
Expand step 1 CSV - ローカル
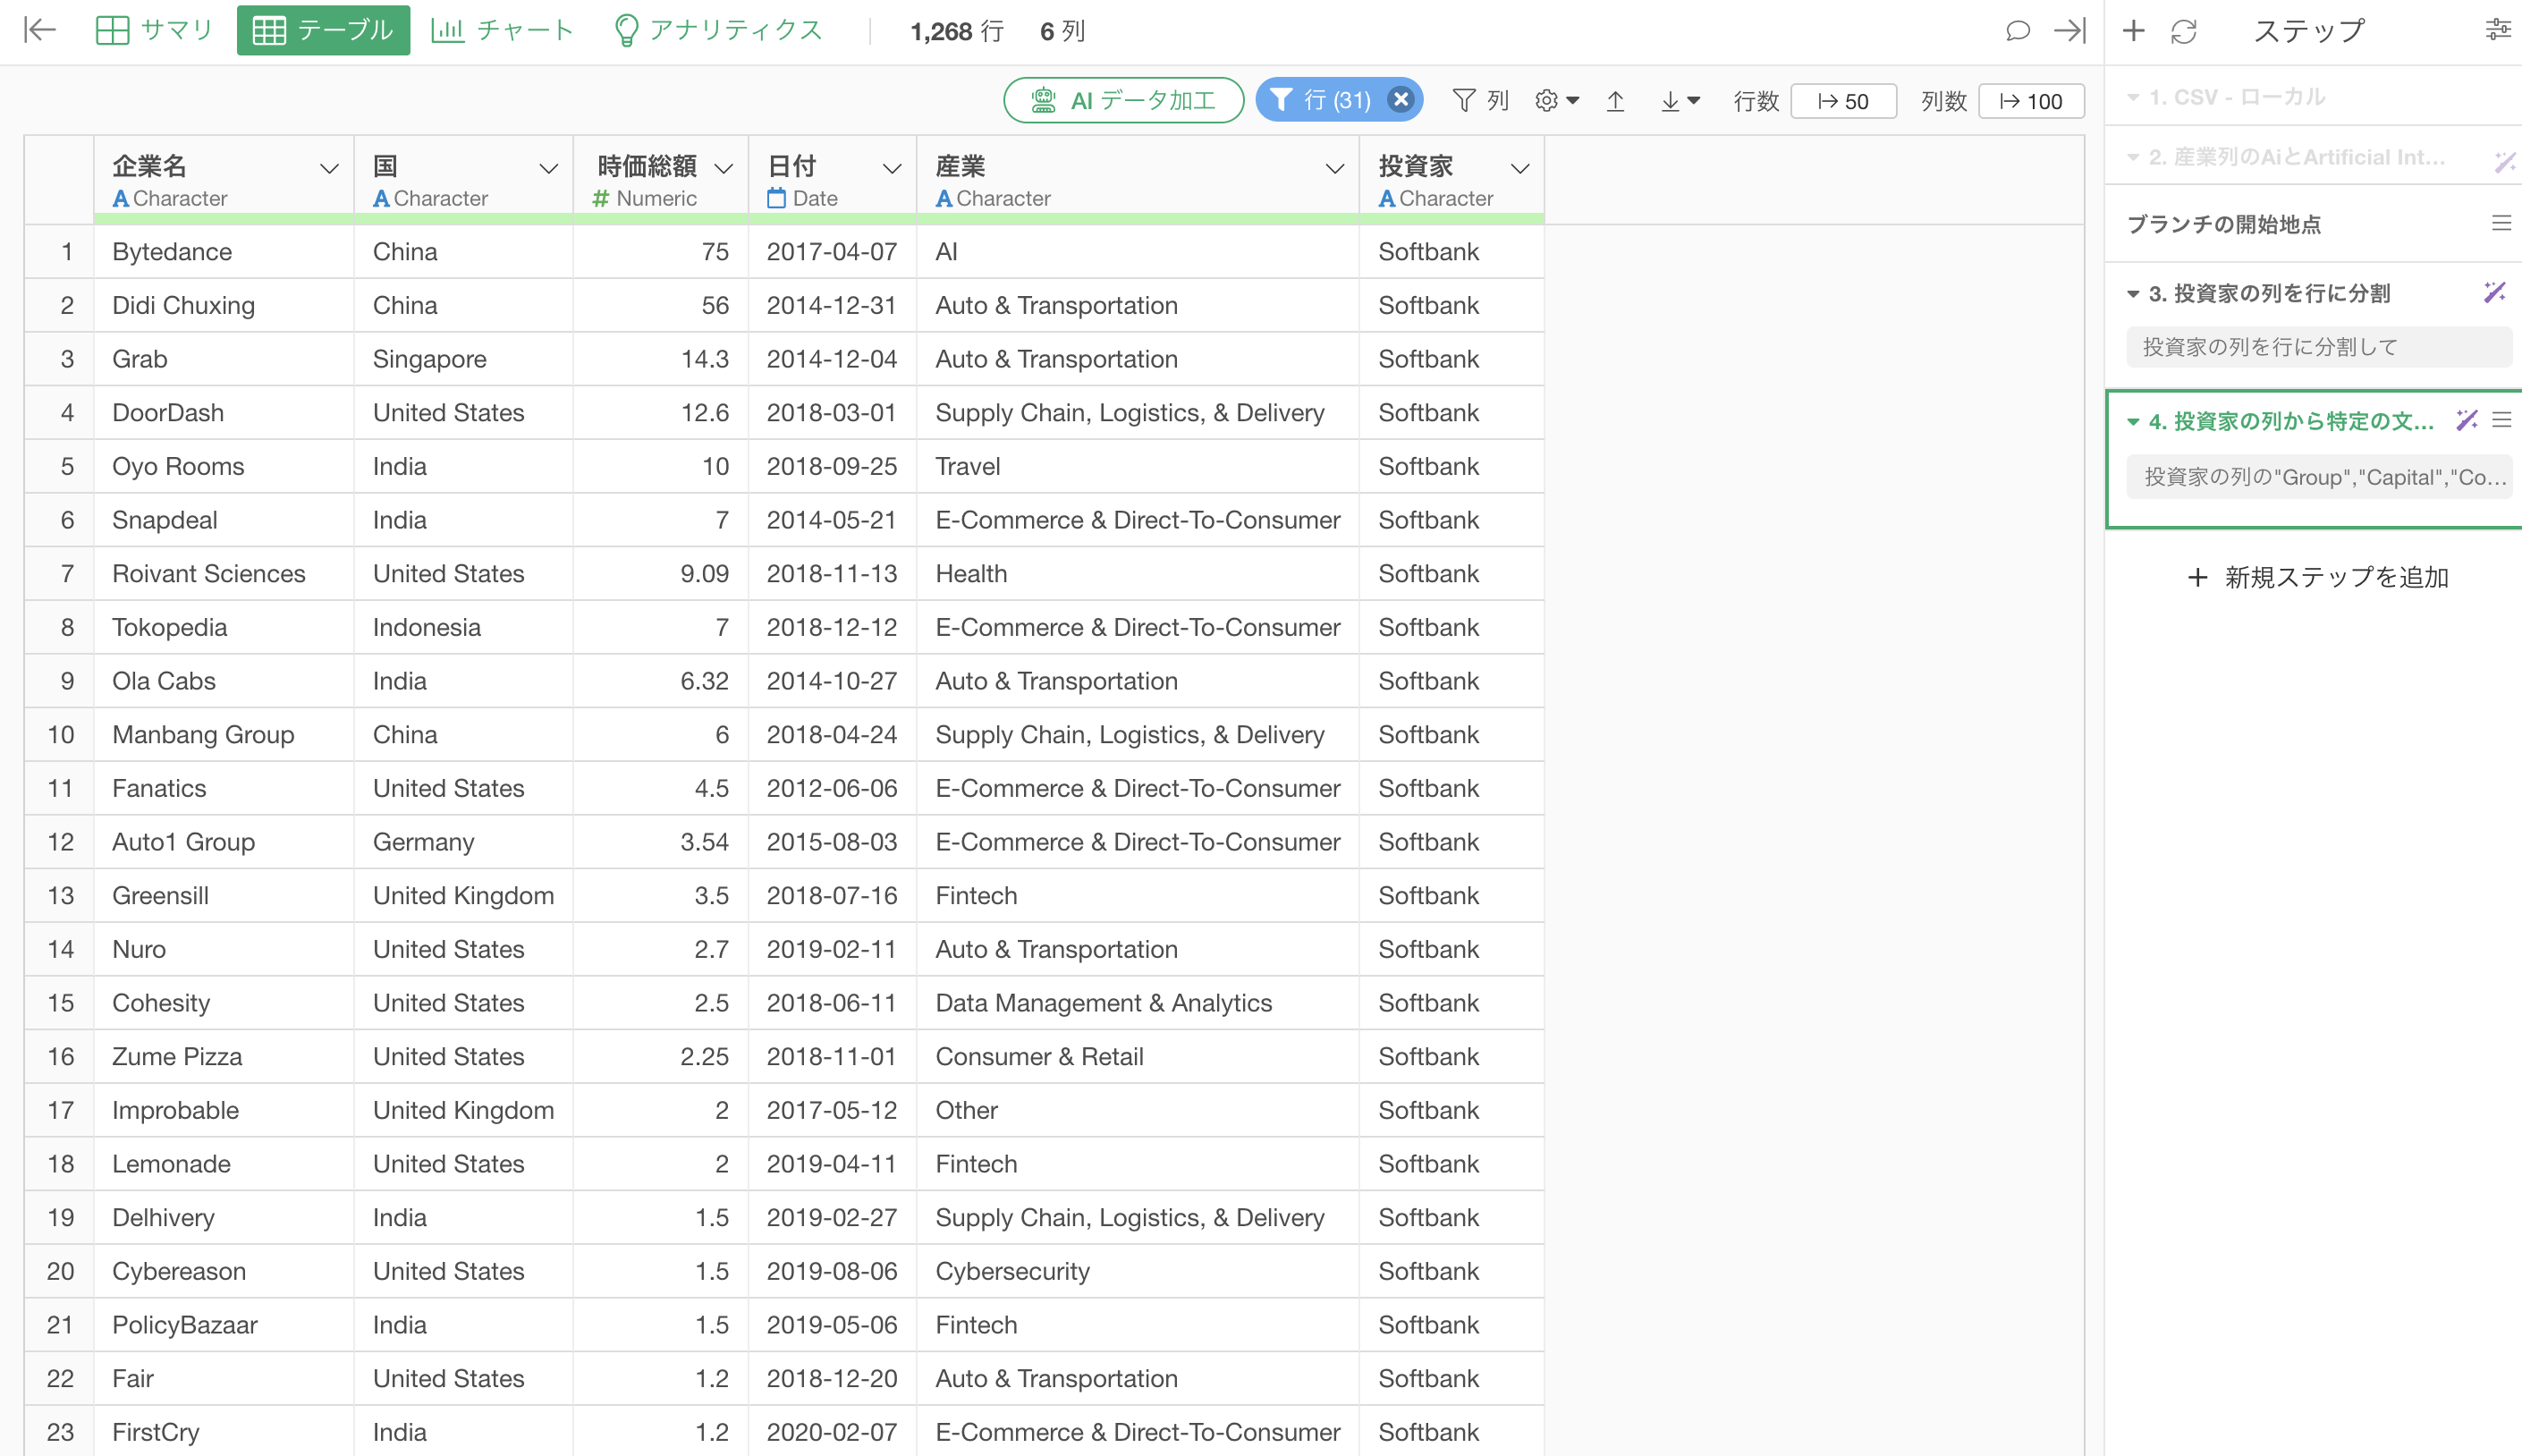(2133, 98)
